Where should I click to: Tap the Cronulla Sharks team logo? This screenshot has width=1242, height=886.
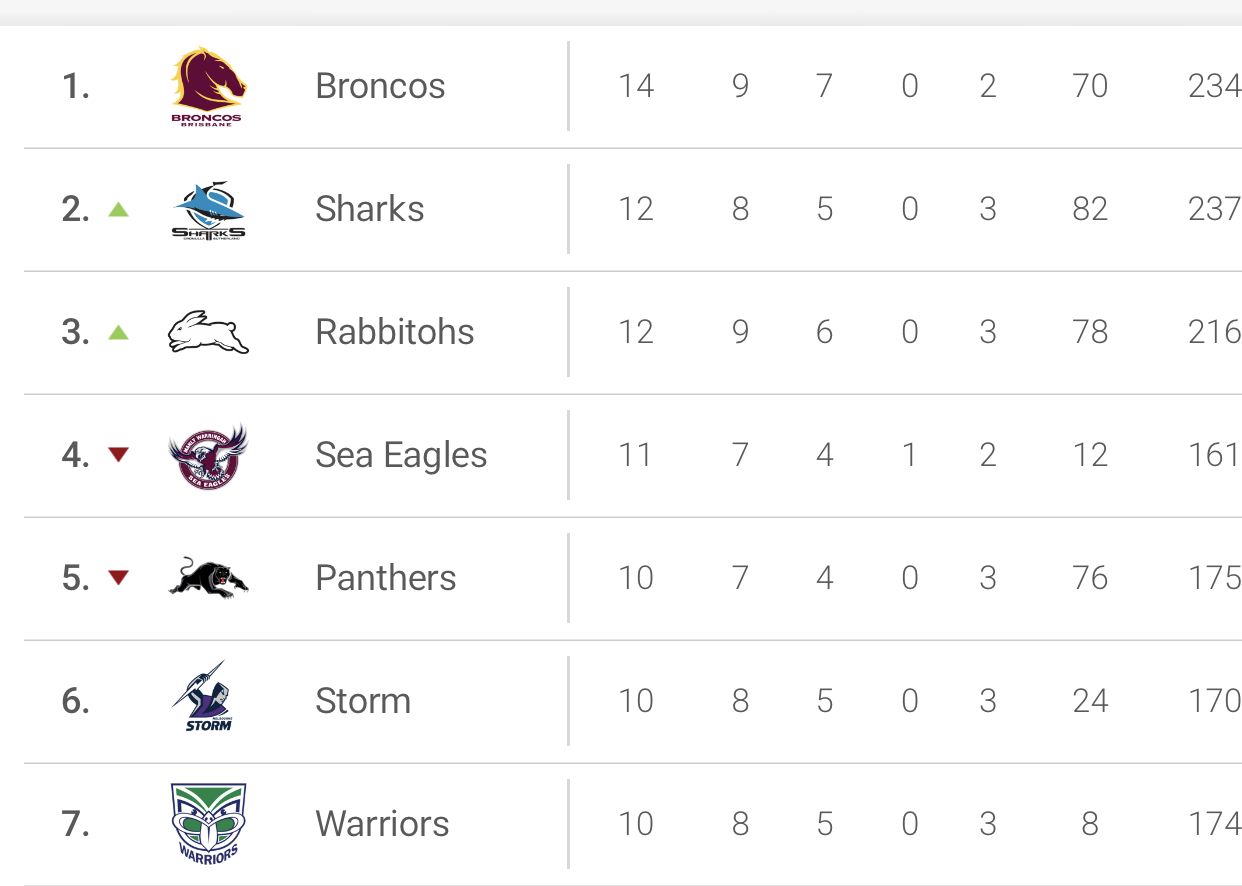point(209,210)
